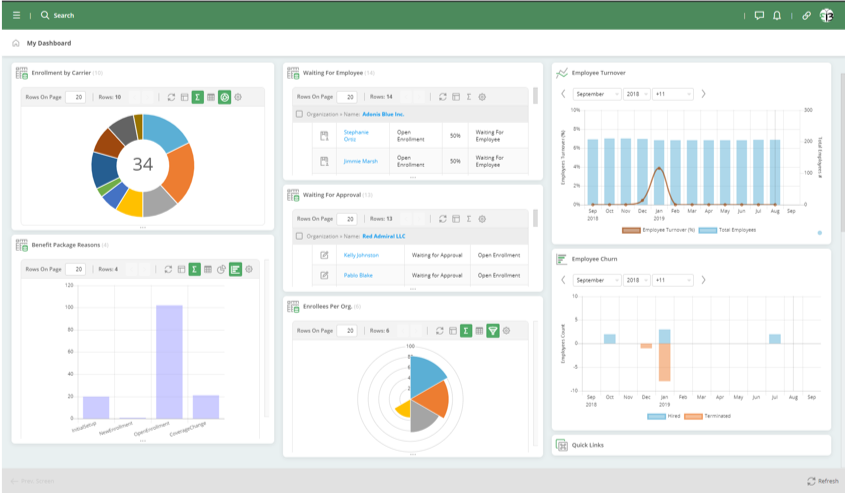Check the Red Admiral LLC organization checkbox

click(299, 236)
